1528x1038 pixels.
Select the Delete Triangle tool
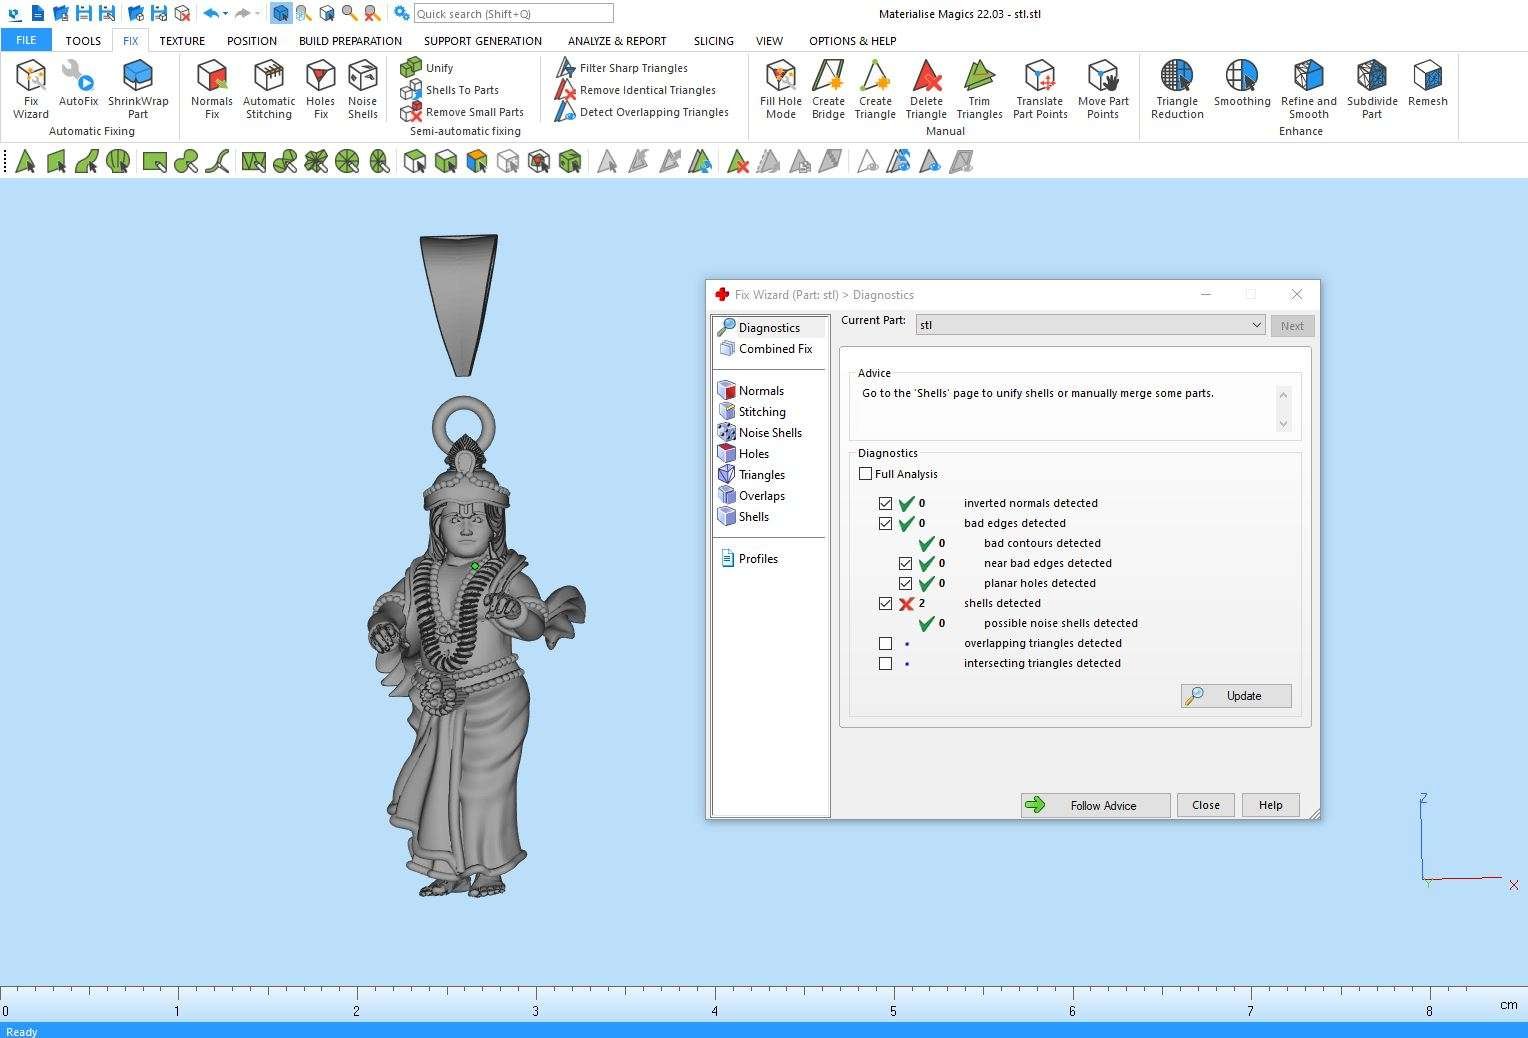pyautogui.click(x=926, y=88)
